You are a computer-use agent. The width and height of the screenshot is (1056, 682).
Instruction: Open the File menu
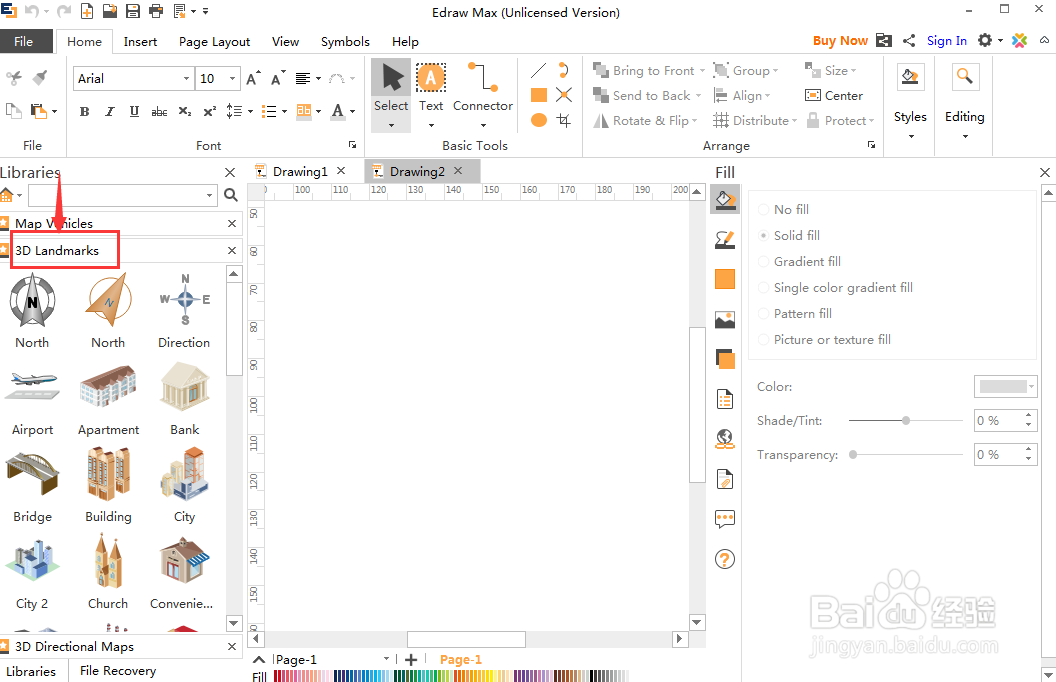[x=24, y=41]
